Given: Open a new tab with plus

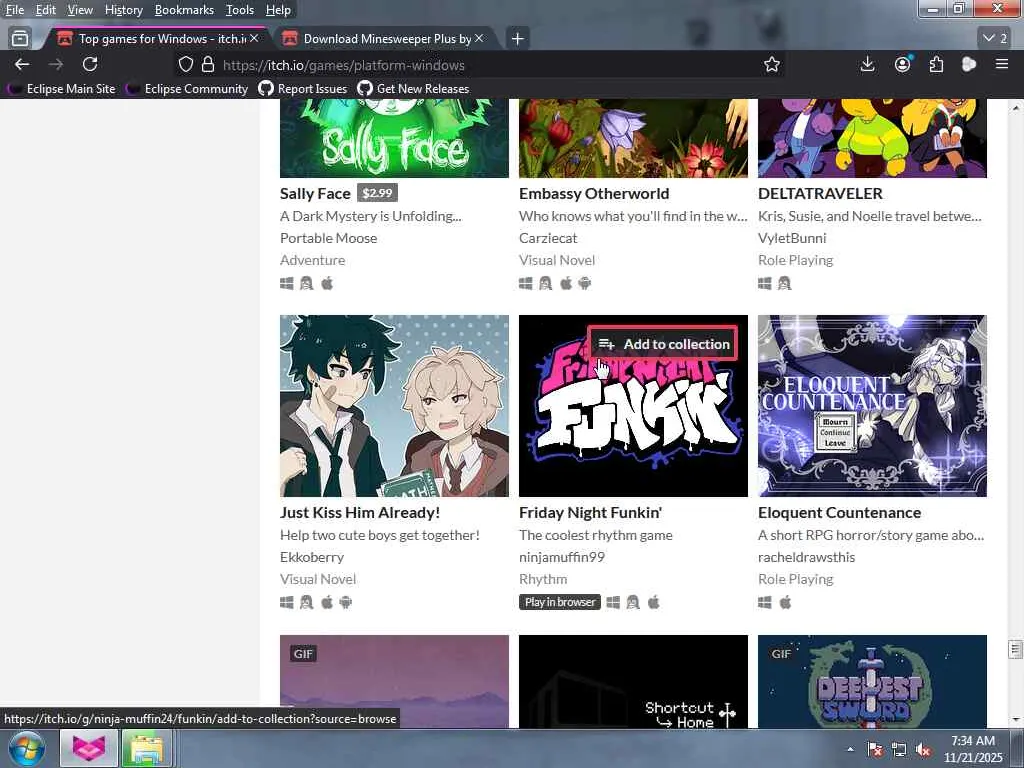Looking at the screenshot, I should click(517, 39).
